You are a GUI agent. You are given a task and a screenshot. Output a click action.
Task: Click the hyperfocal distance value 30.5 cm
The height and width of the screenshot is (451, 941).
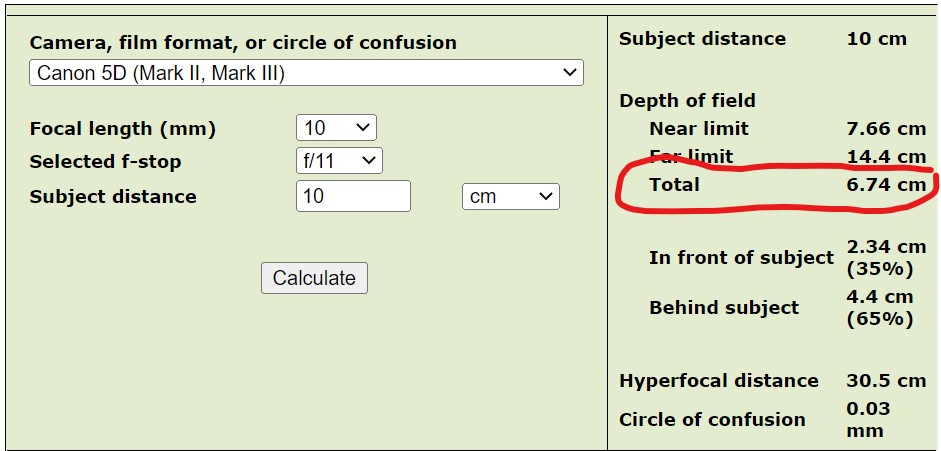pos(886,381)
